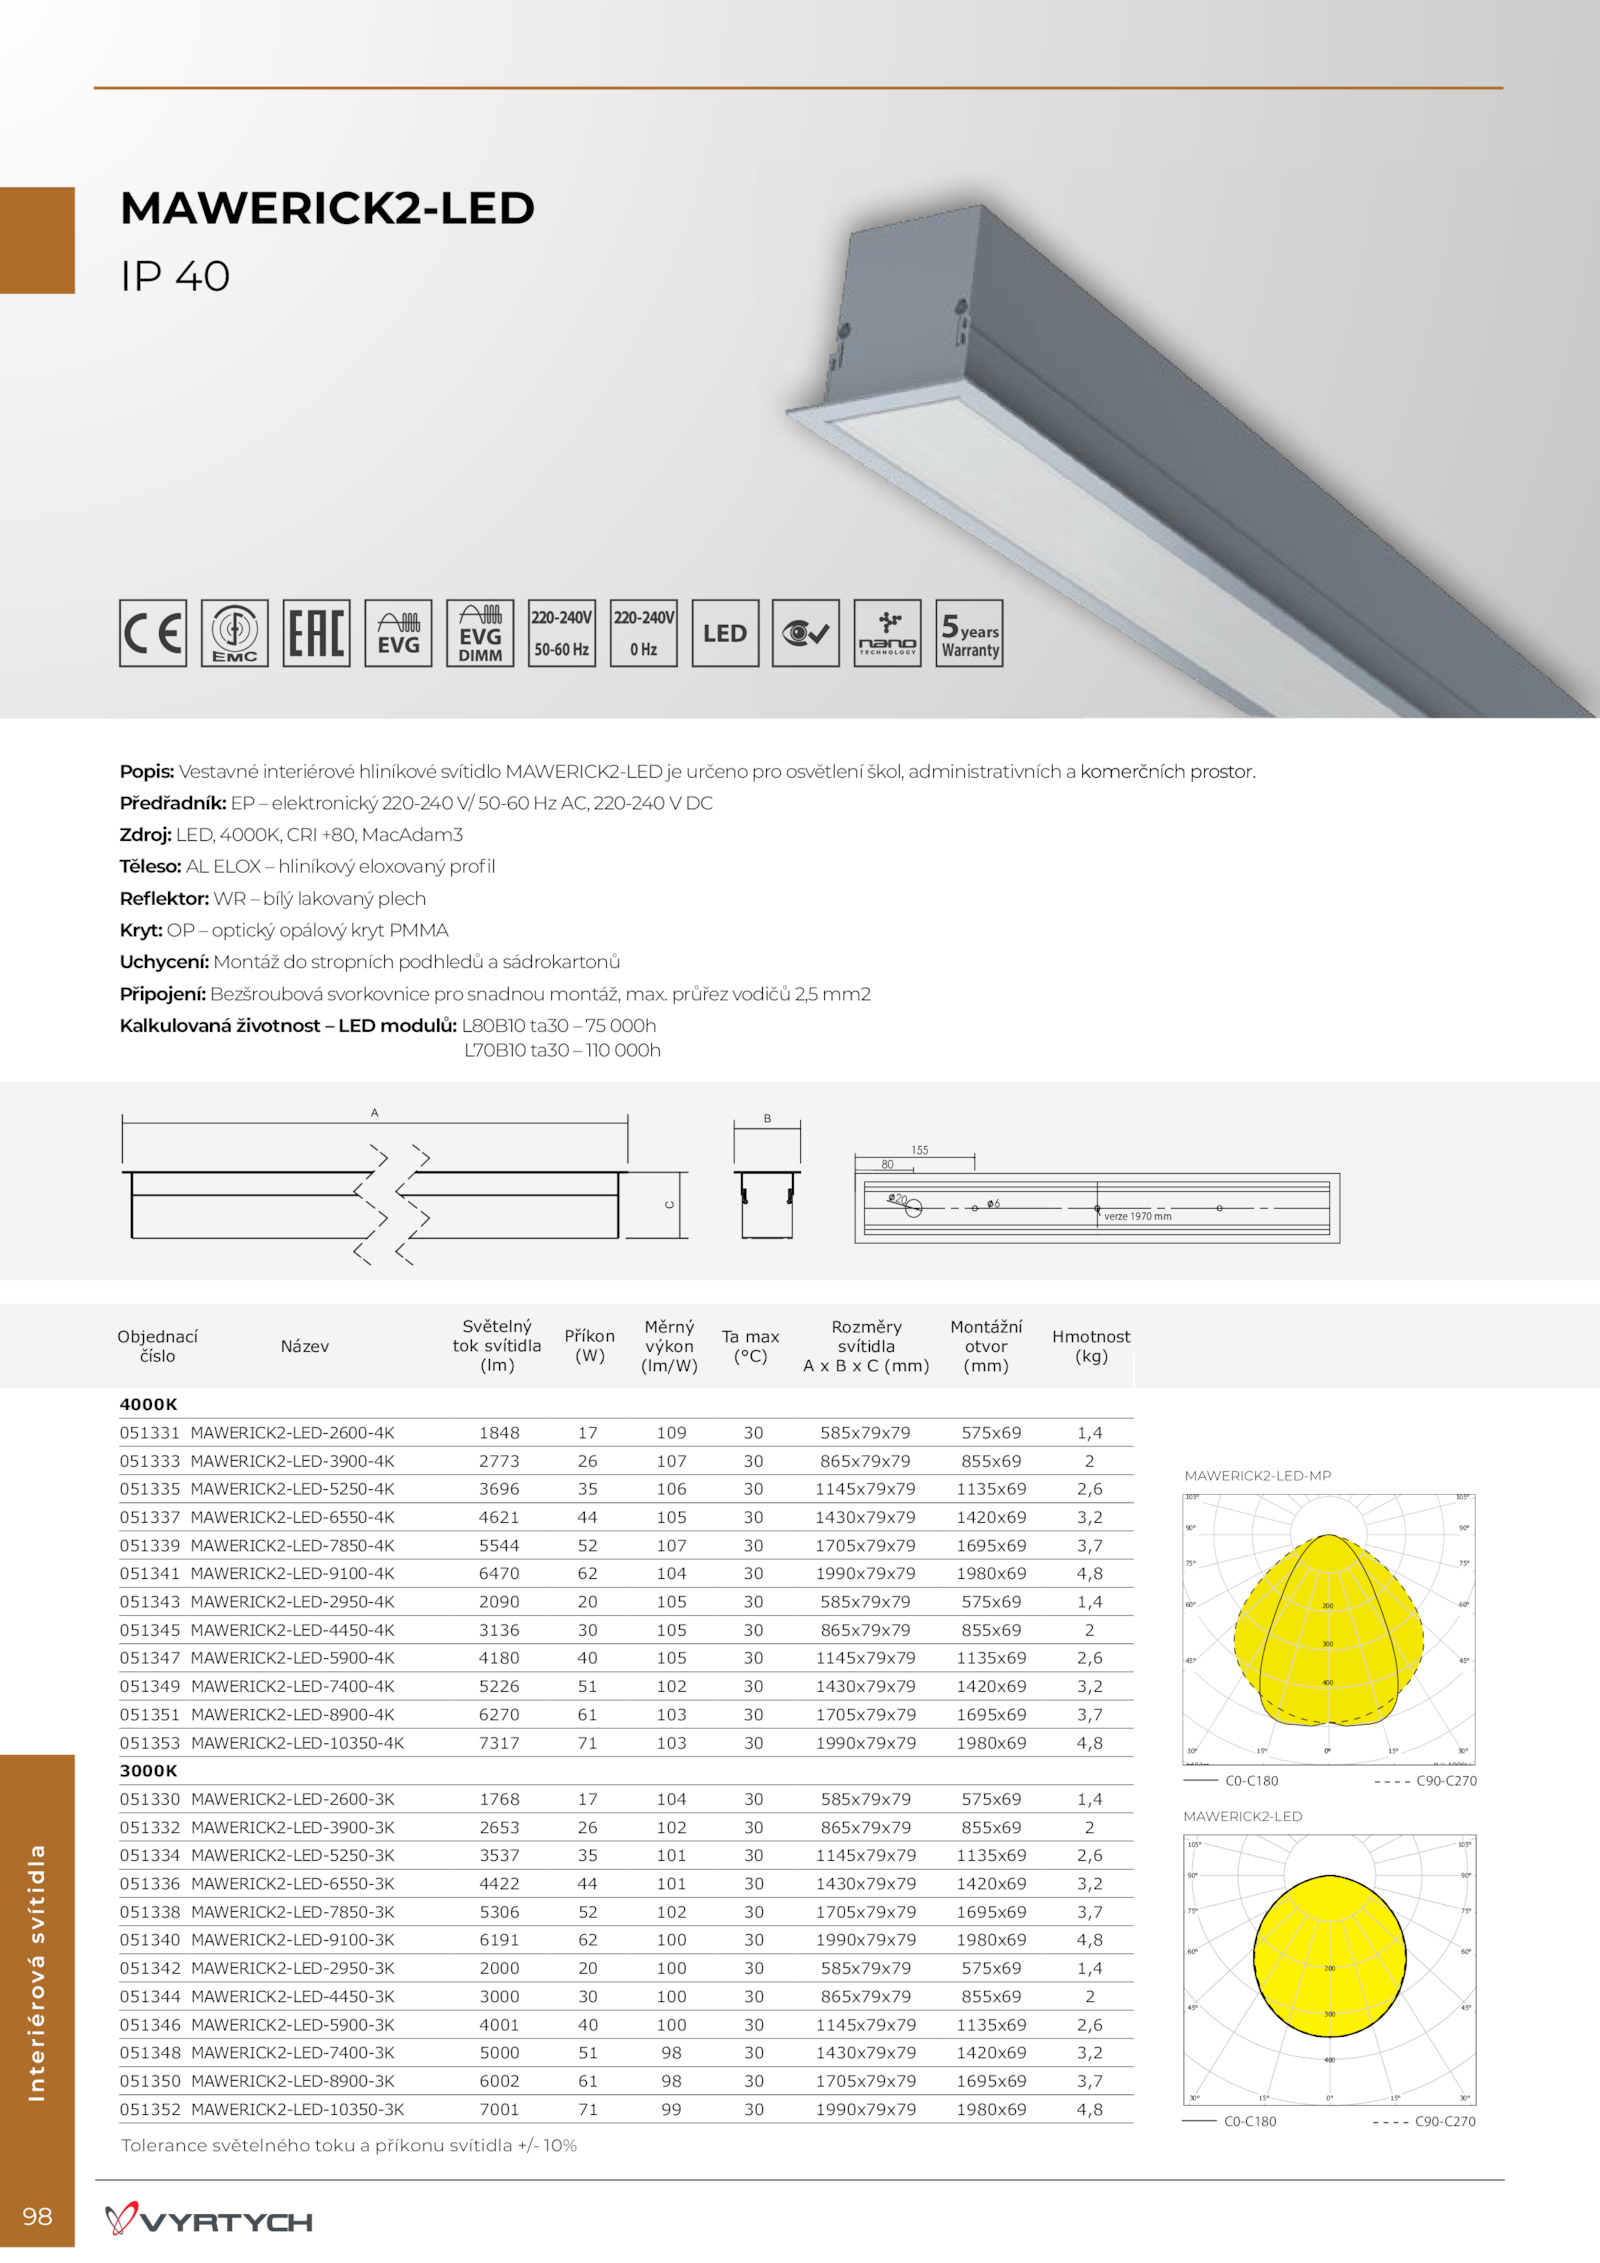This screenshot has width=1600, height=2263.
Task: Click the 'Interiérová svítidla' side label
Action: click(37, 1971)
